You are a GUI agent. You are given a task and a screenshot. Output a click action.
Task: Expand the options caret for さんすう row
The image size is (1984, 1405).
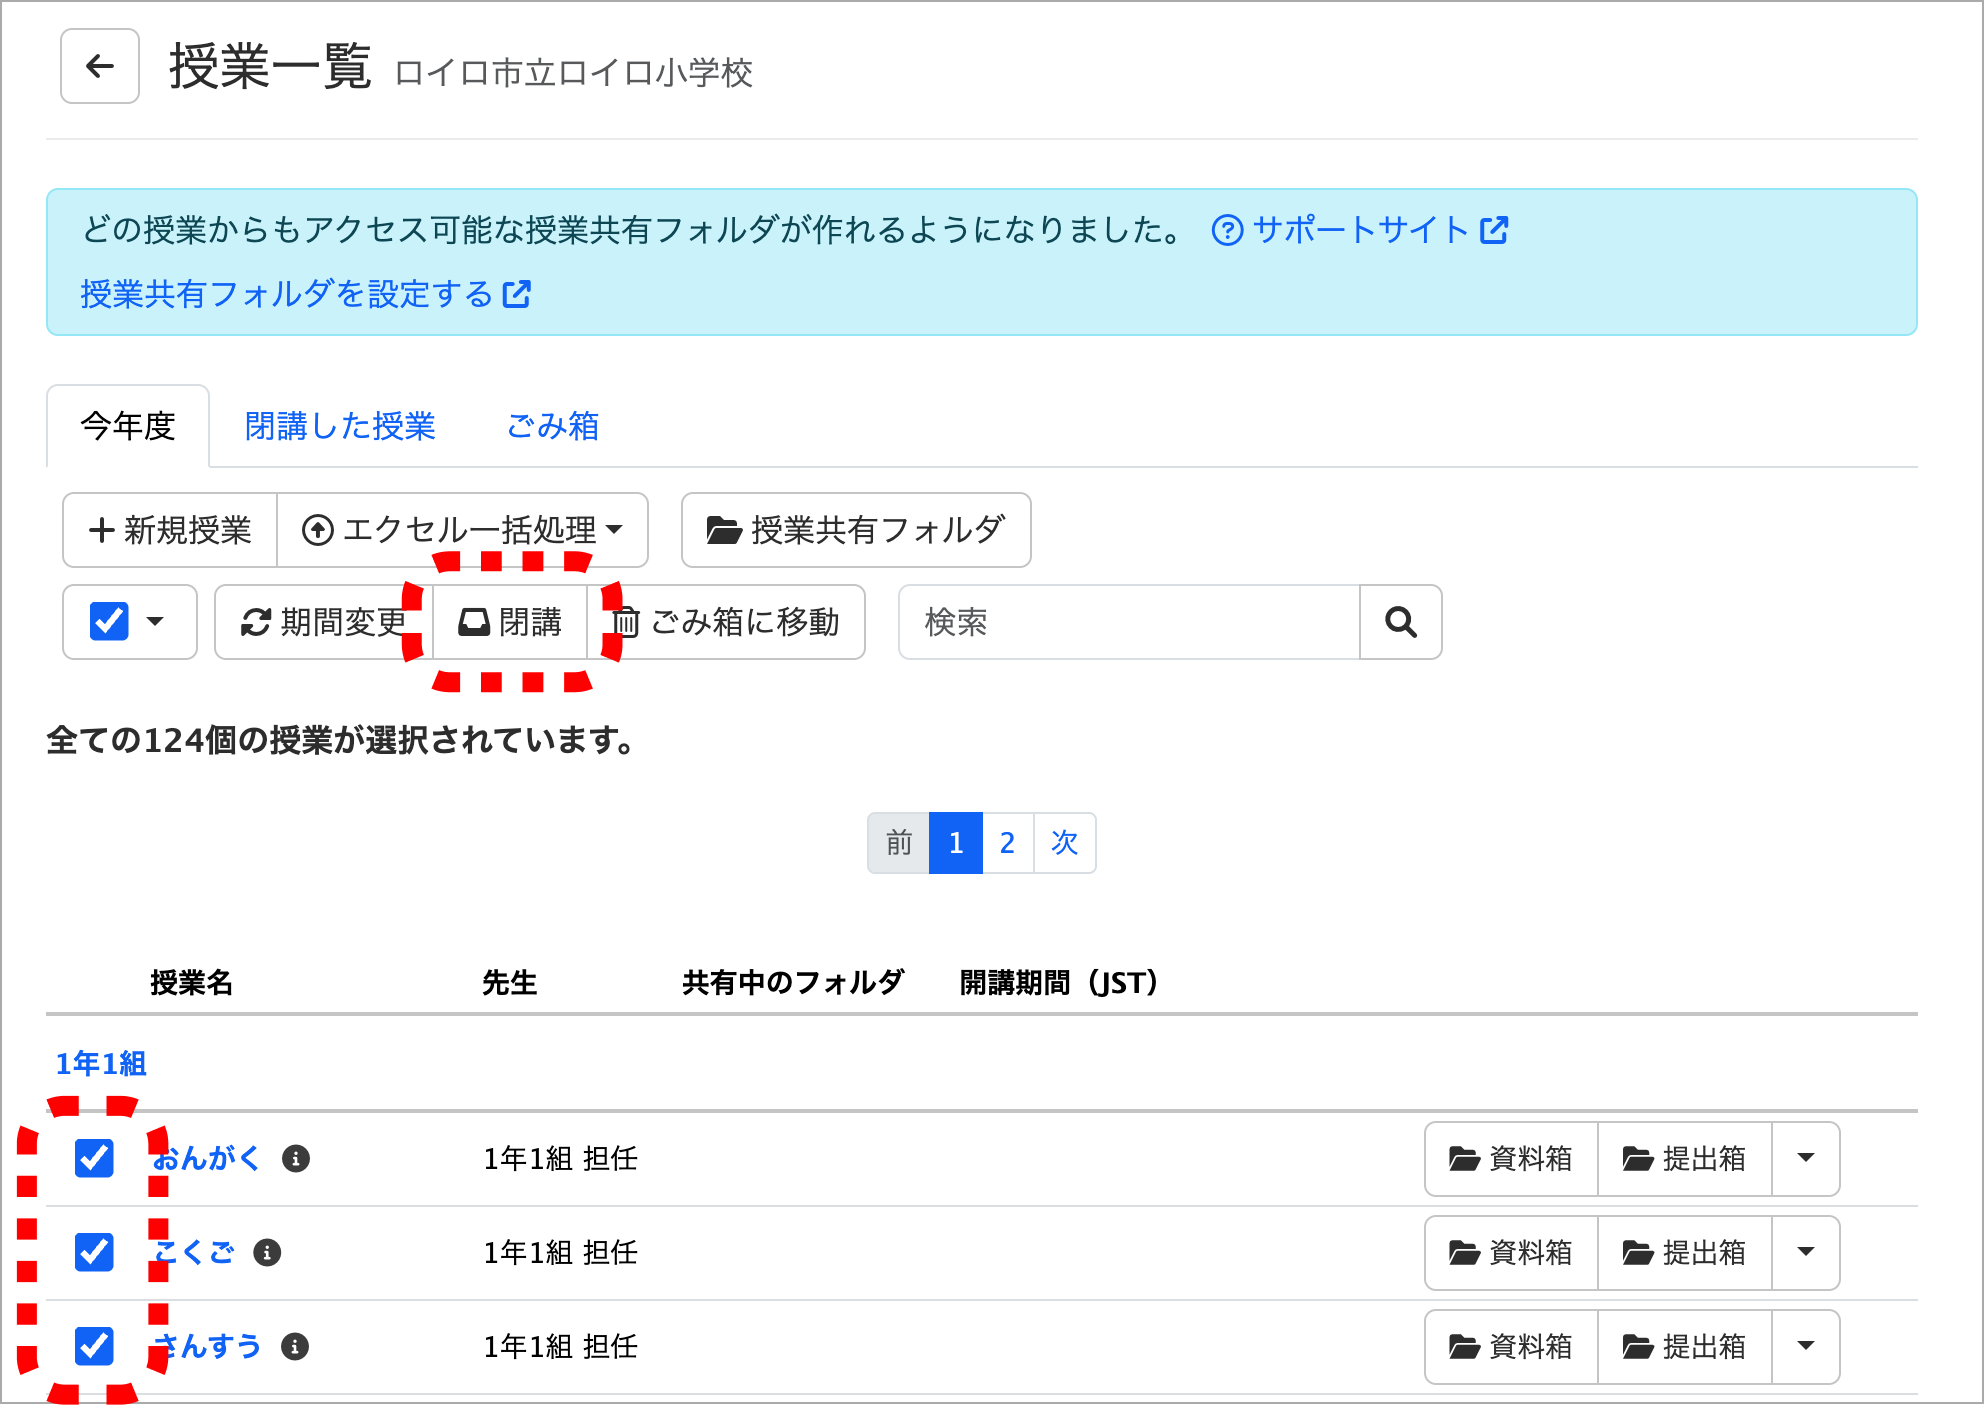(x=1805, y=1346)
